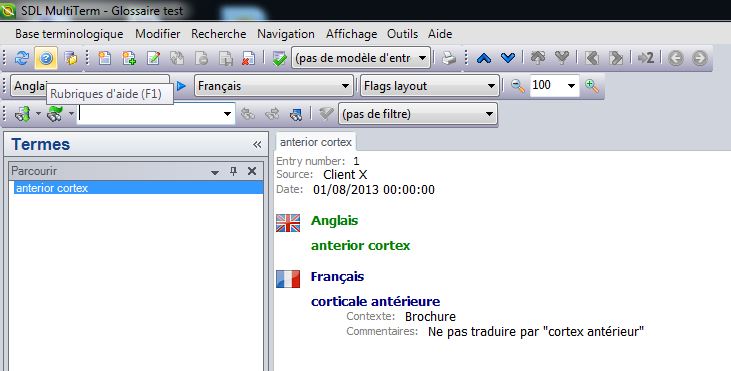731x371 pixels.
Task: Collapse the Termes panel with double chevron
Action: pyautogui.click(x=257, y=144)
